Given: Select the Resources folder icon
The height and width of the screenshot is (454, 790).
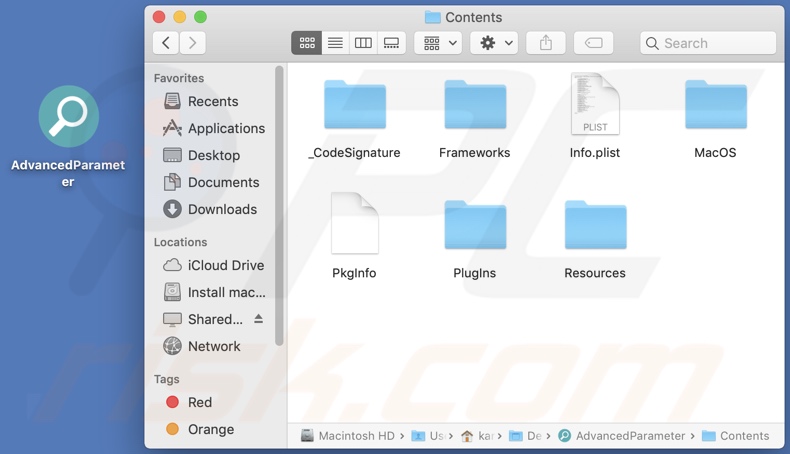Looking at the screenshot, I should click(596, 225).
